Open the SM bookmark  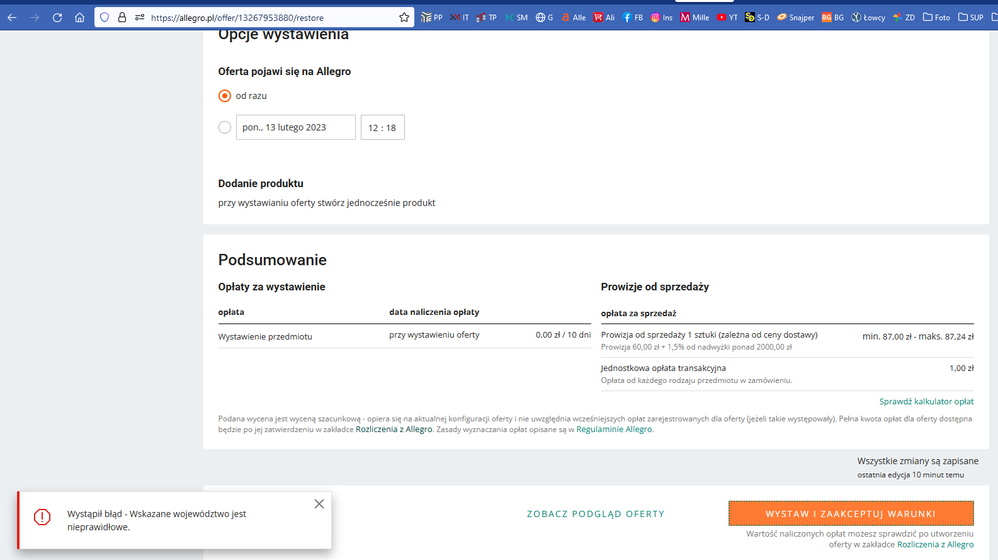[x=516, y=18]
